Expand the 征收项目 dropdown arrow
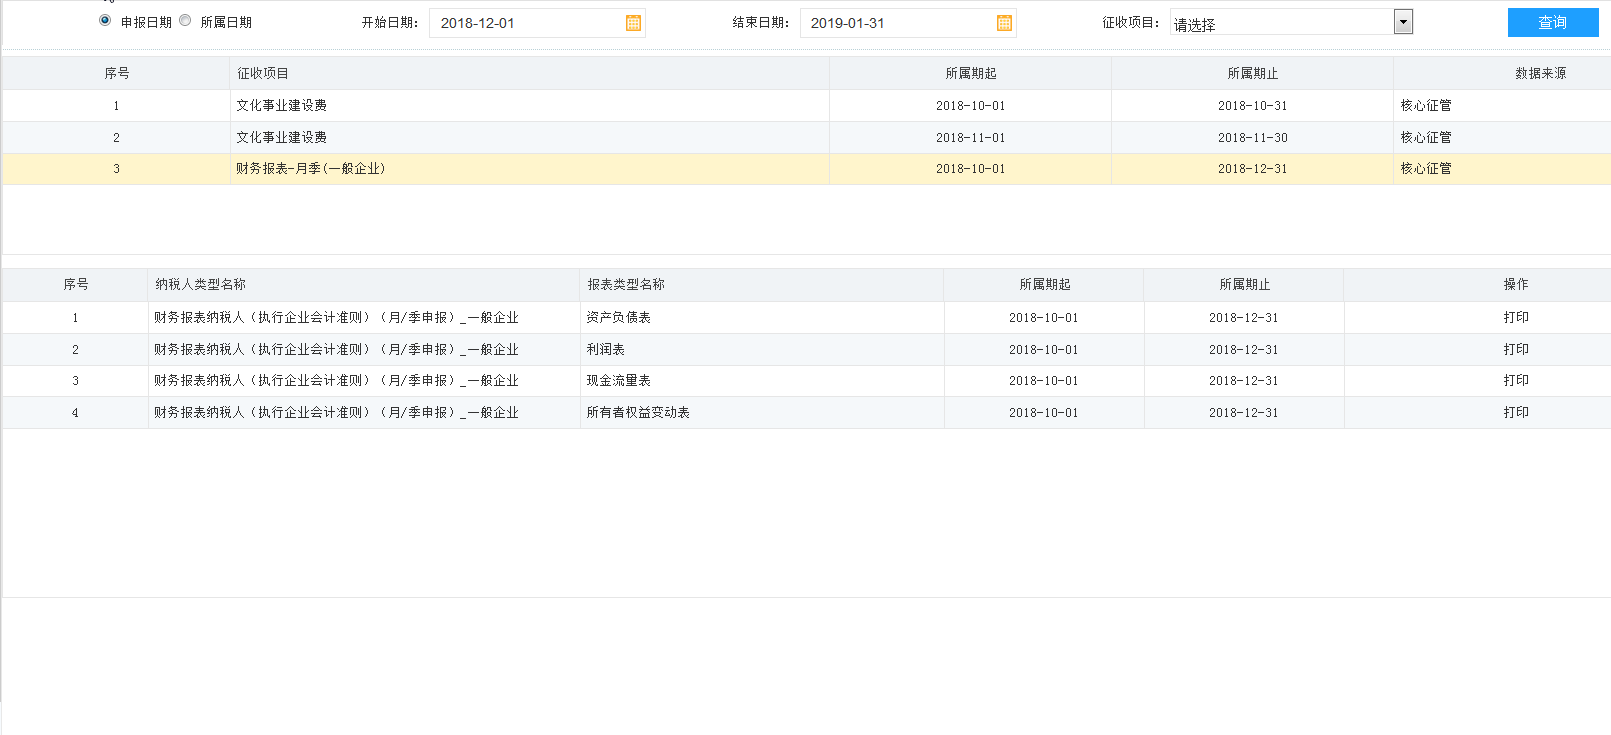The height and width of the screenshot is (735, 1611). [1403, 22]
